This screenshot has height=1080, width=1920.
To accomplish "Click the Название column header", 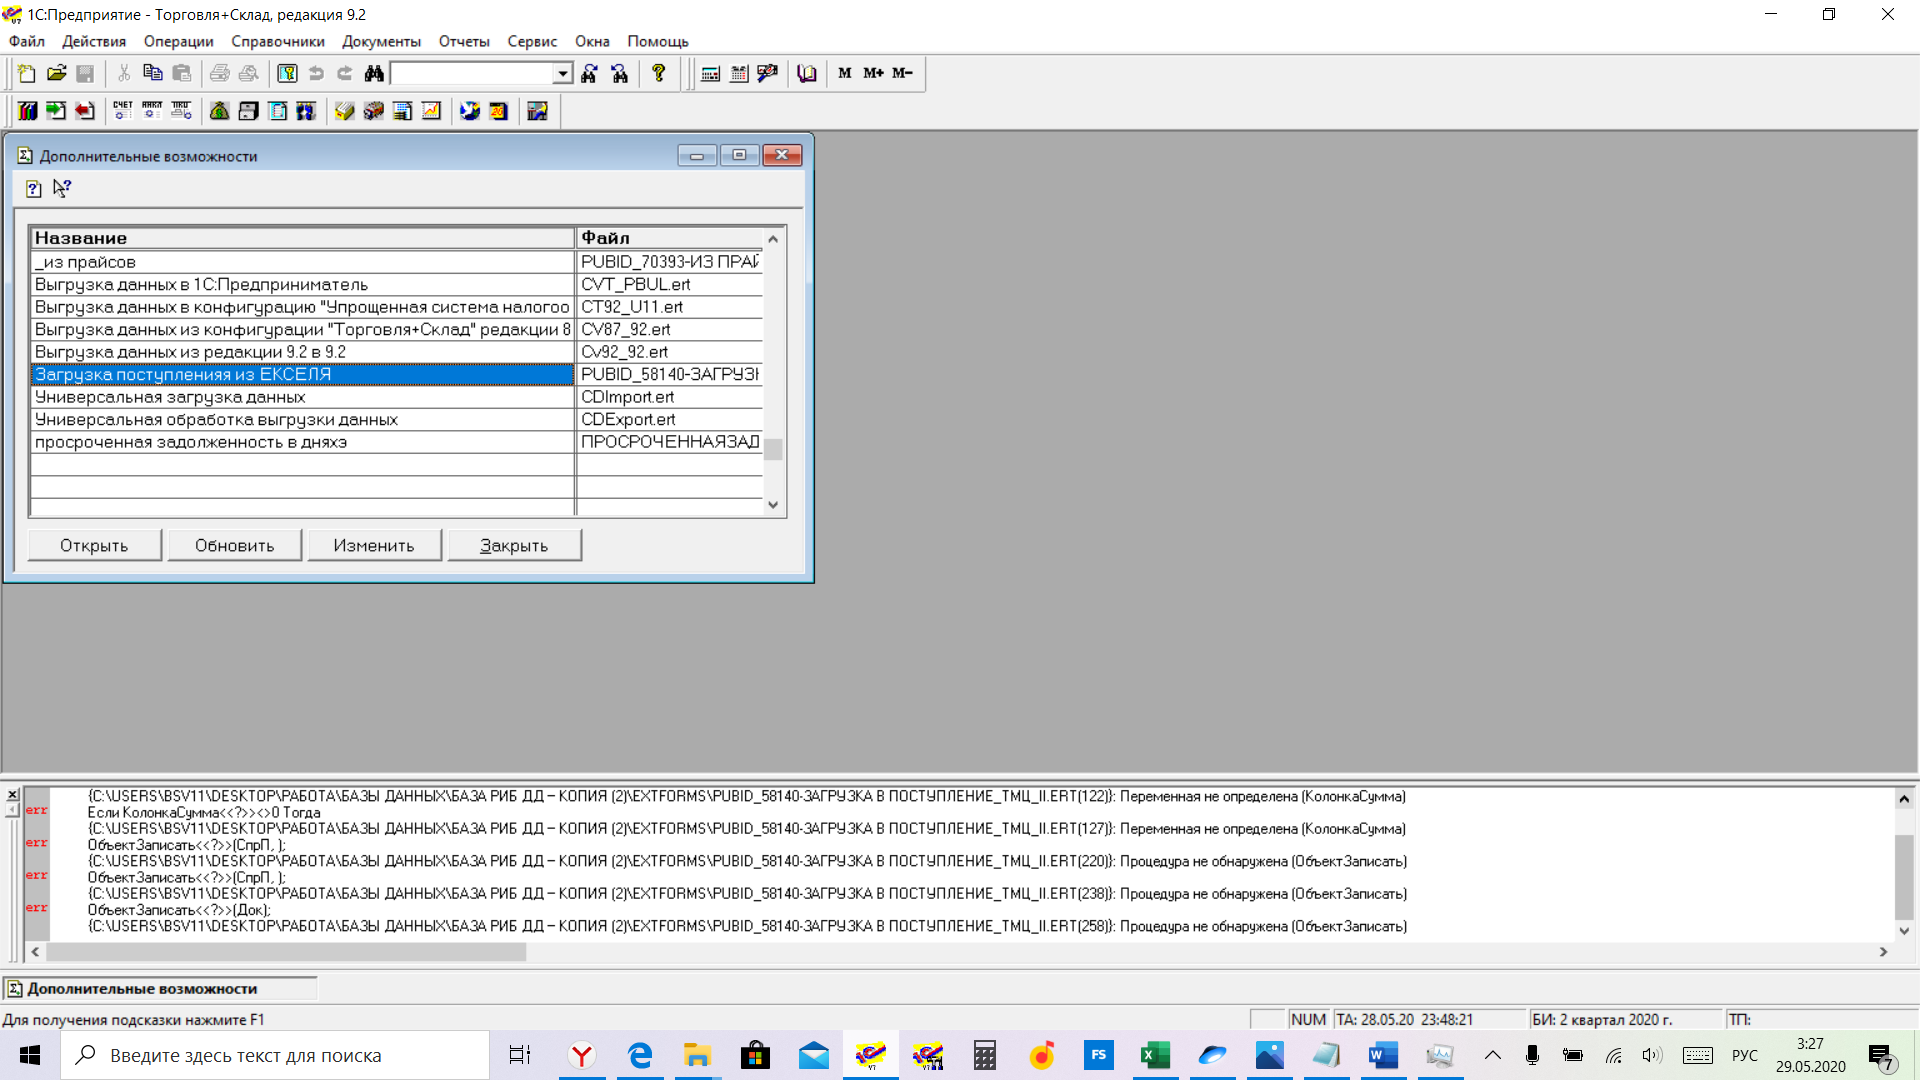I will tap(302, 238).
